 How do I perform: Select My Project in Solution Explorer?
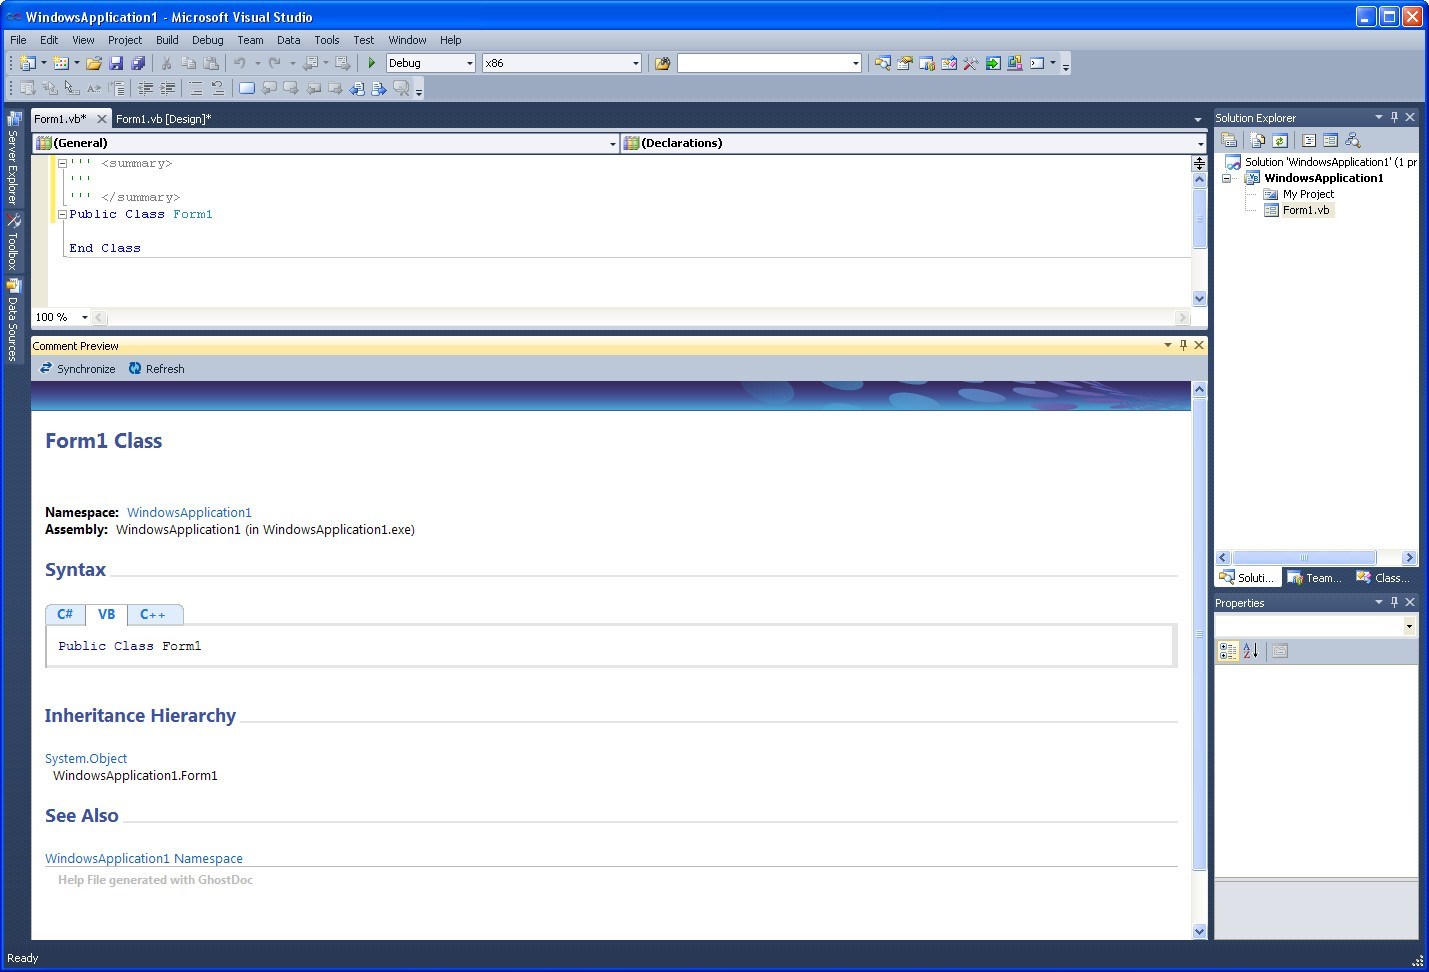(1308, 194)
